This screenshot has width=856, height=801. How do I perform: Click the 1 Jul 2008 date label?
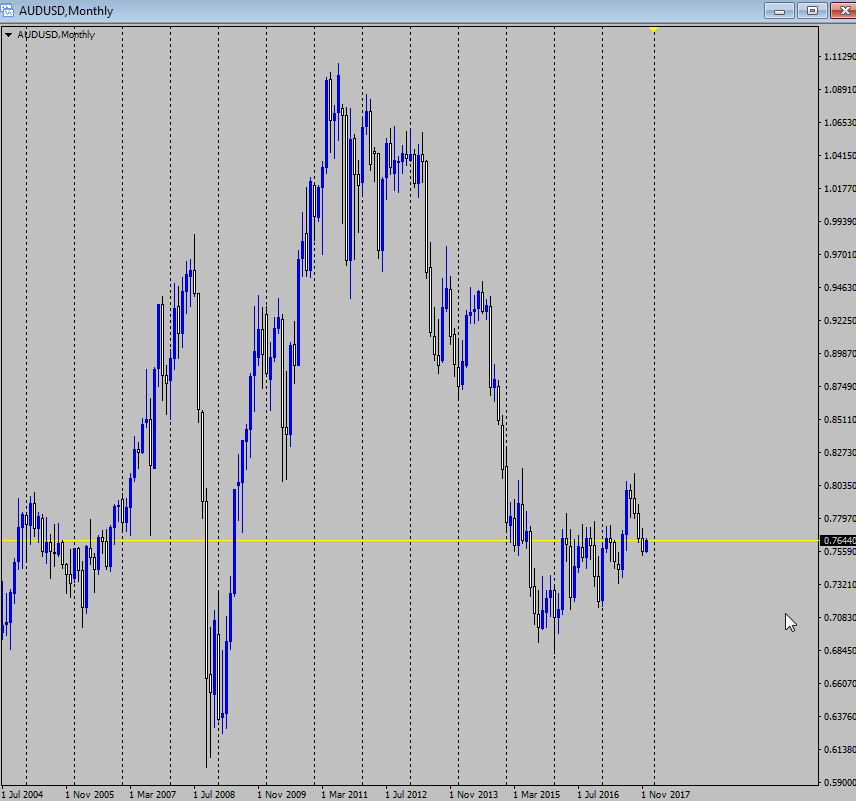click(x=214, y=794)
